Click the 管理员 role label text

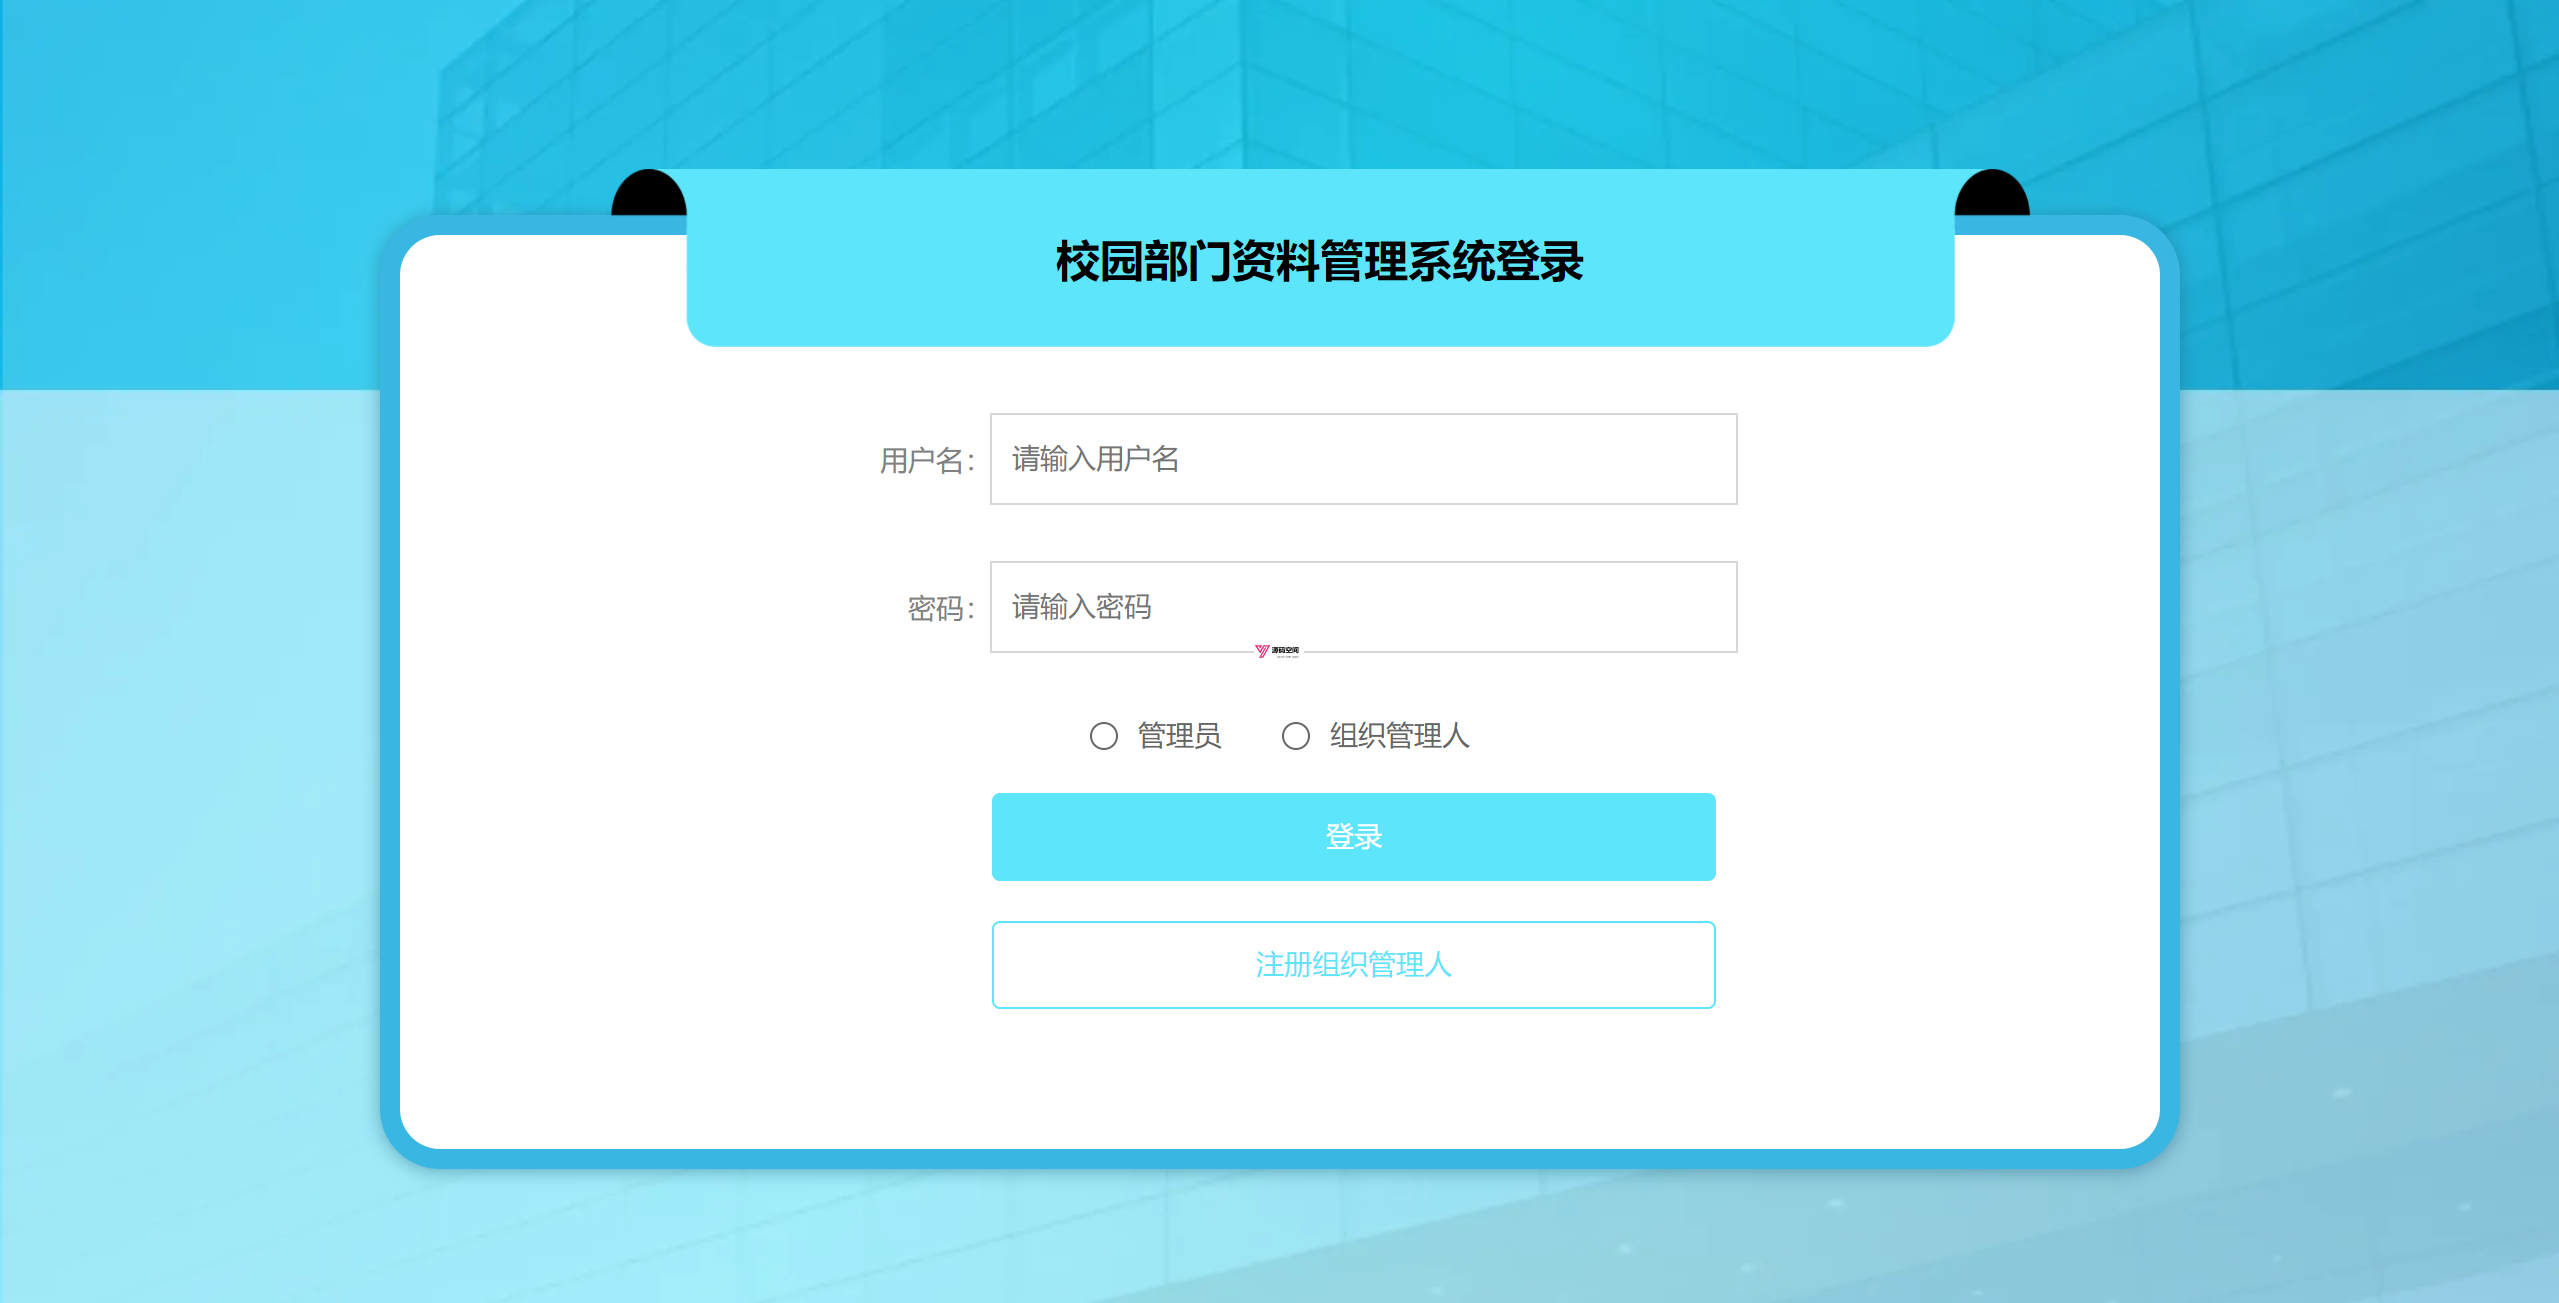1179,736
